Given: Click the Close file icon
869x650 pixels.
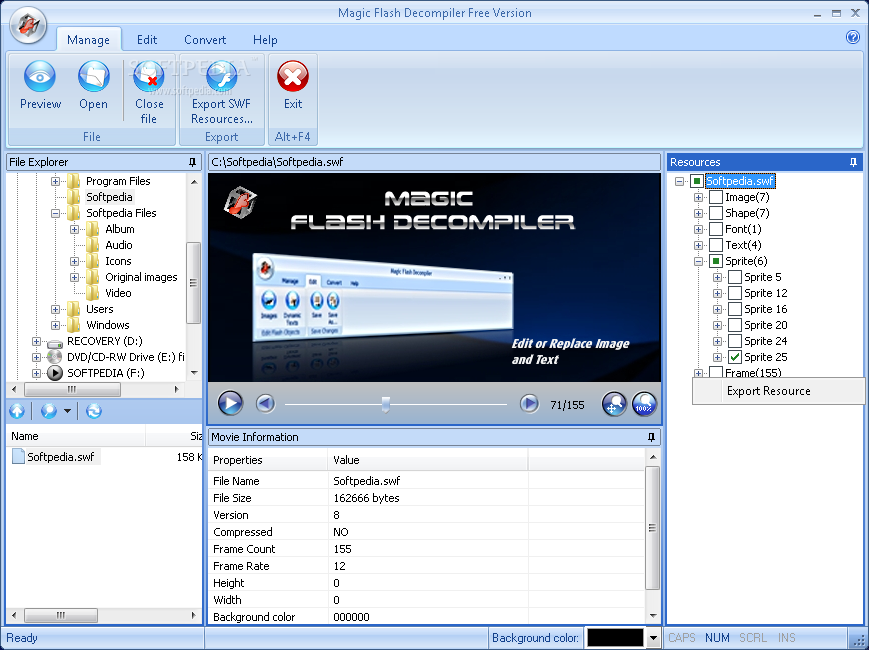Looking at the screenshot, I should pyautogui.click(x=149, y=76).
